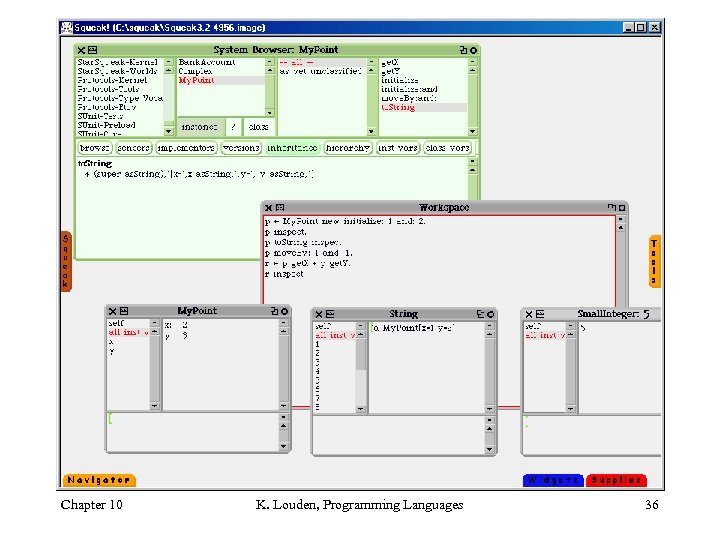Viewport: 720px width, 540px height.
Task: Collapse the System Browser using its title bar icon
Action: (x=463, y=50)
